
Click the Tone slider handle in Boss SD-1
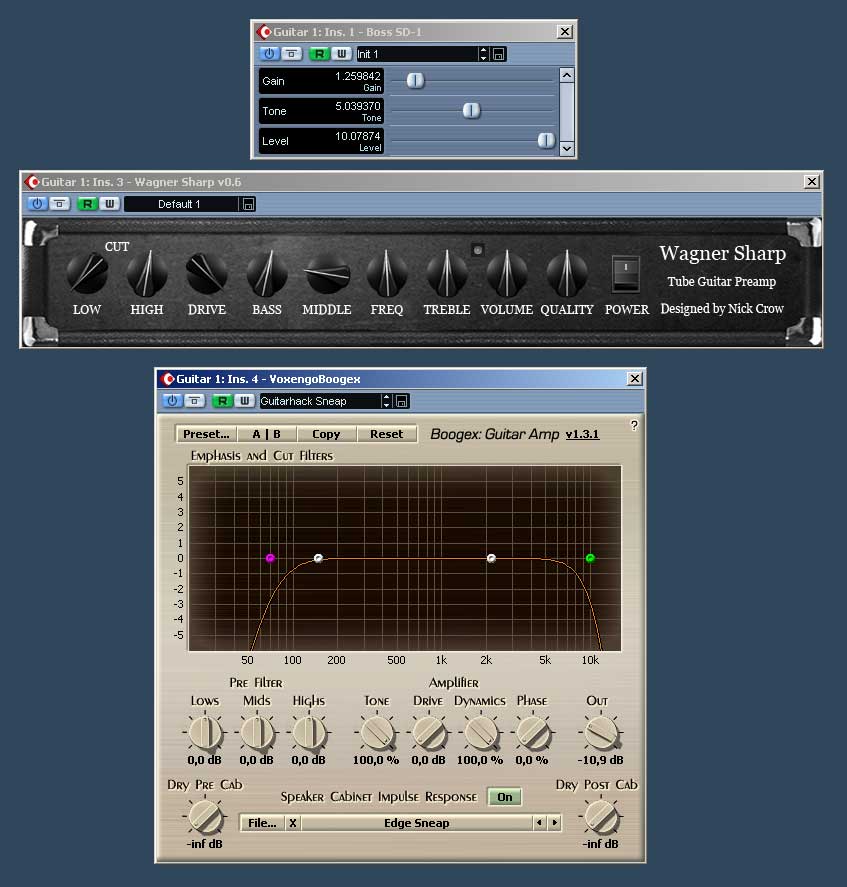pyautogui.click(x=471, y=111)
